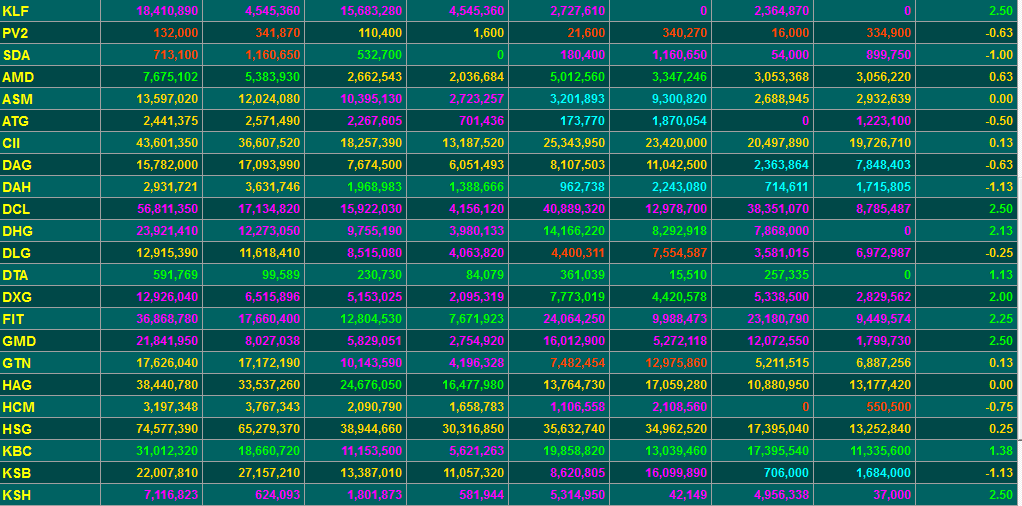Viewport: 1022px width, 506px height.
Task: Pick the GTN ticker symbol
Action: pyautogui.click(x=16, y=364)
